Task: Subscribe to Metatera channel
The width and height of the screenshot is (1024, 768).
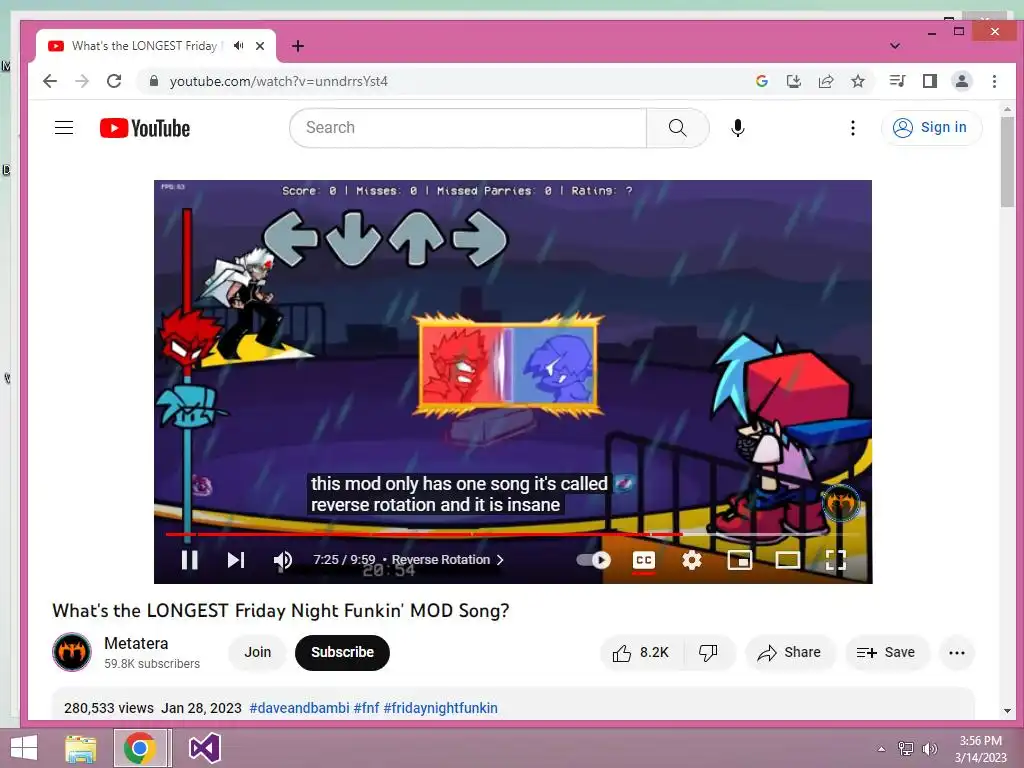Action: pyautogui.click(x=342, y=652)
